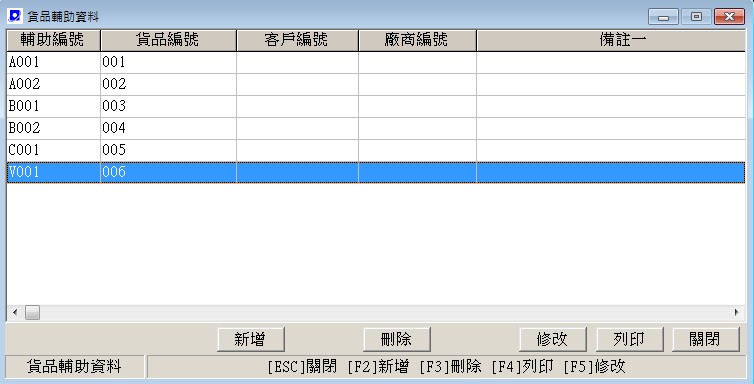Minimize the 貨品輔助資料 window
Viewport: 754px width, 384px height.
click(x=664, y=17)
